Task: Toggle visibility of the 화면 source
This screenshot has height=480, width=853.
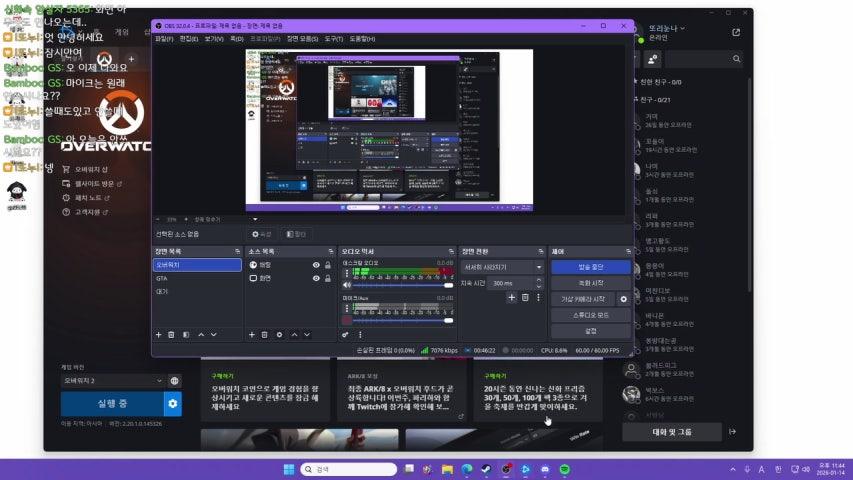Action: click(x=316, y=279)
